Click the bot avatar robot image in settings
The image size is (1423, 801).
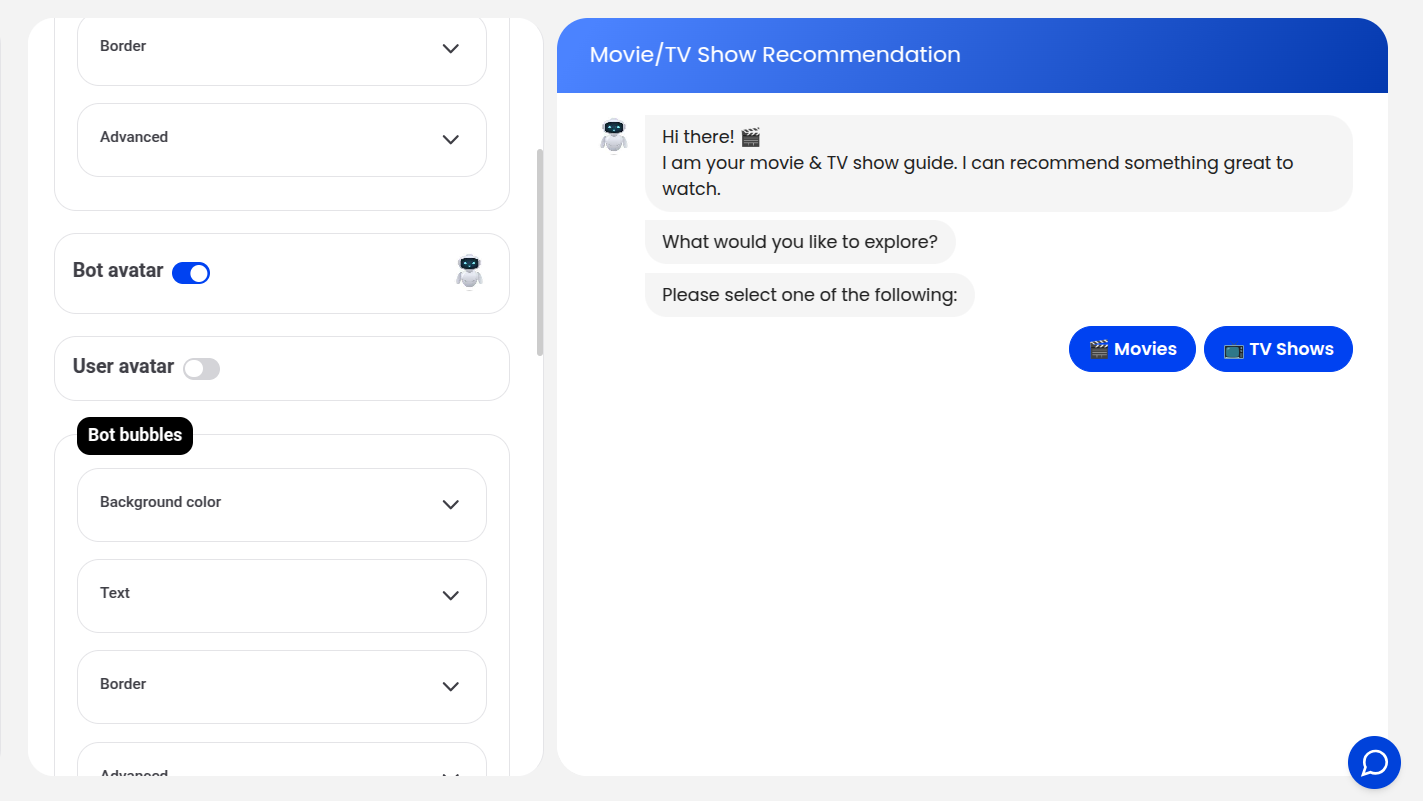pos(469,272)
